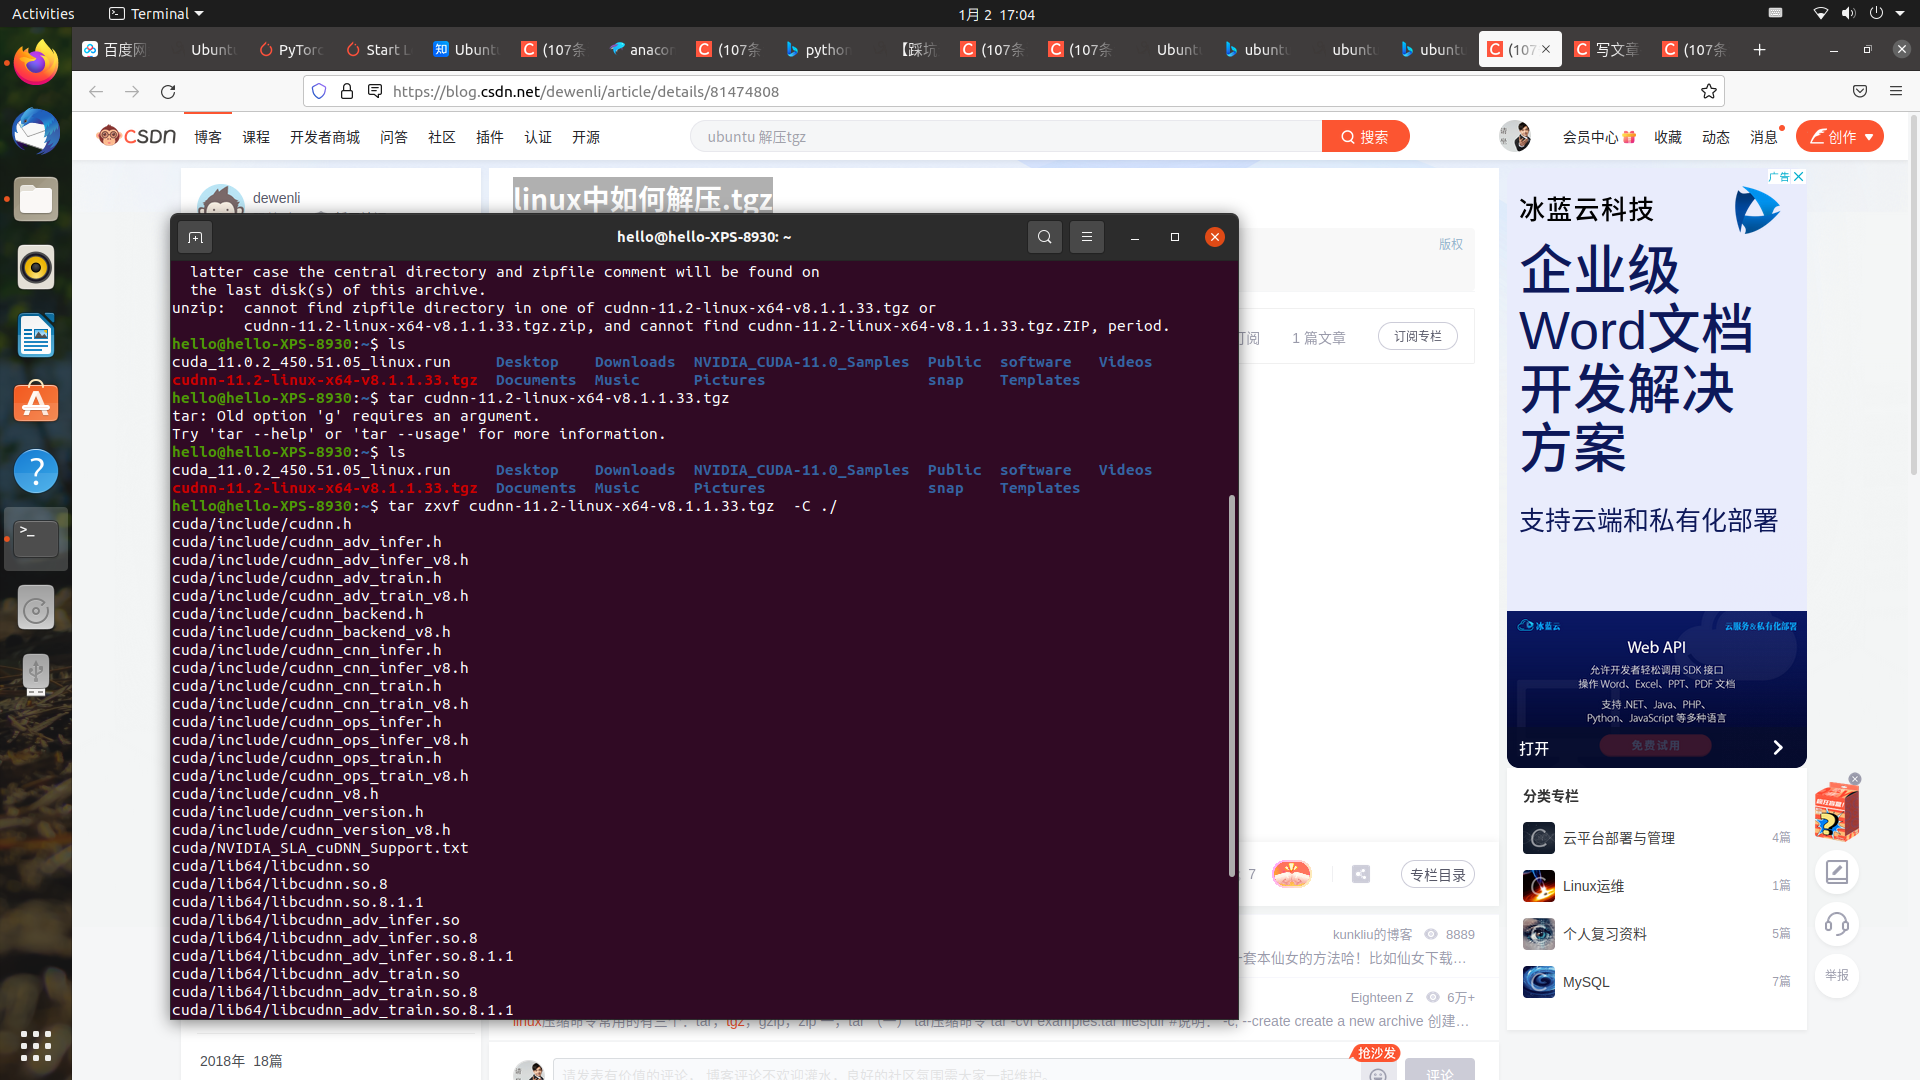The image size is (1920, 1080).
Task: Open the 收藏 link
Action: pos(1668,137)
